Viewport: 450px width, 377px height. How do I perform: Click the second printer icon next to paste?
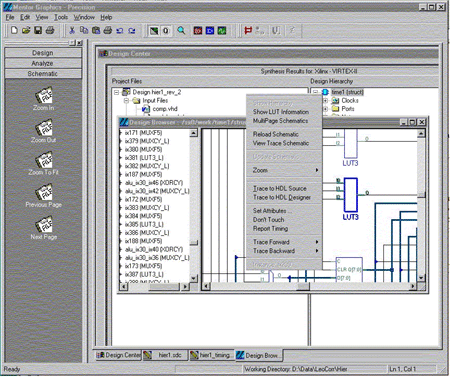pos(108,31)
